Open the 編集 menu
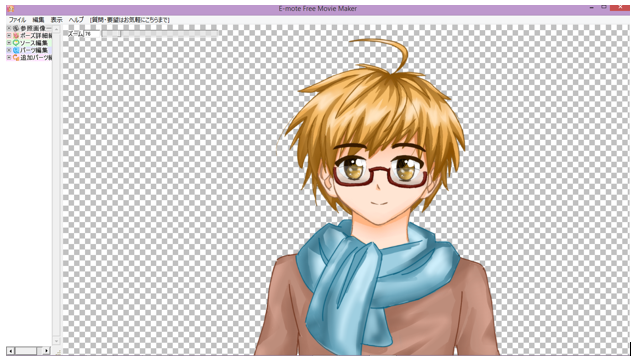 [38, 20]
